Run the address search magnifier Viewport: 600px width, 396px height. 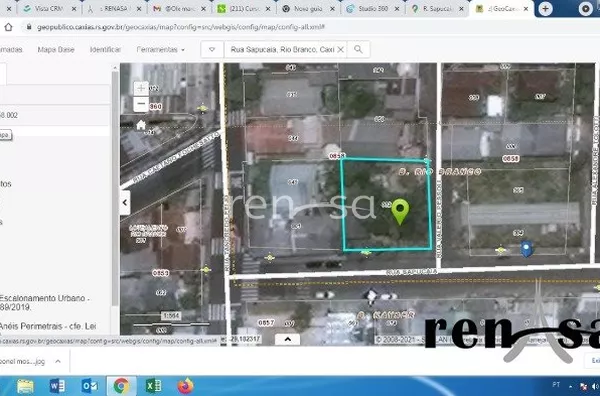(358, 49)
